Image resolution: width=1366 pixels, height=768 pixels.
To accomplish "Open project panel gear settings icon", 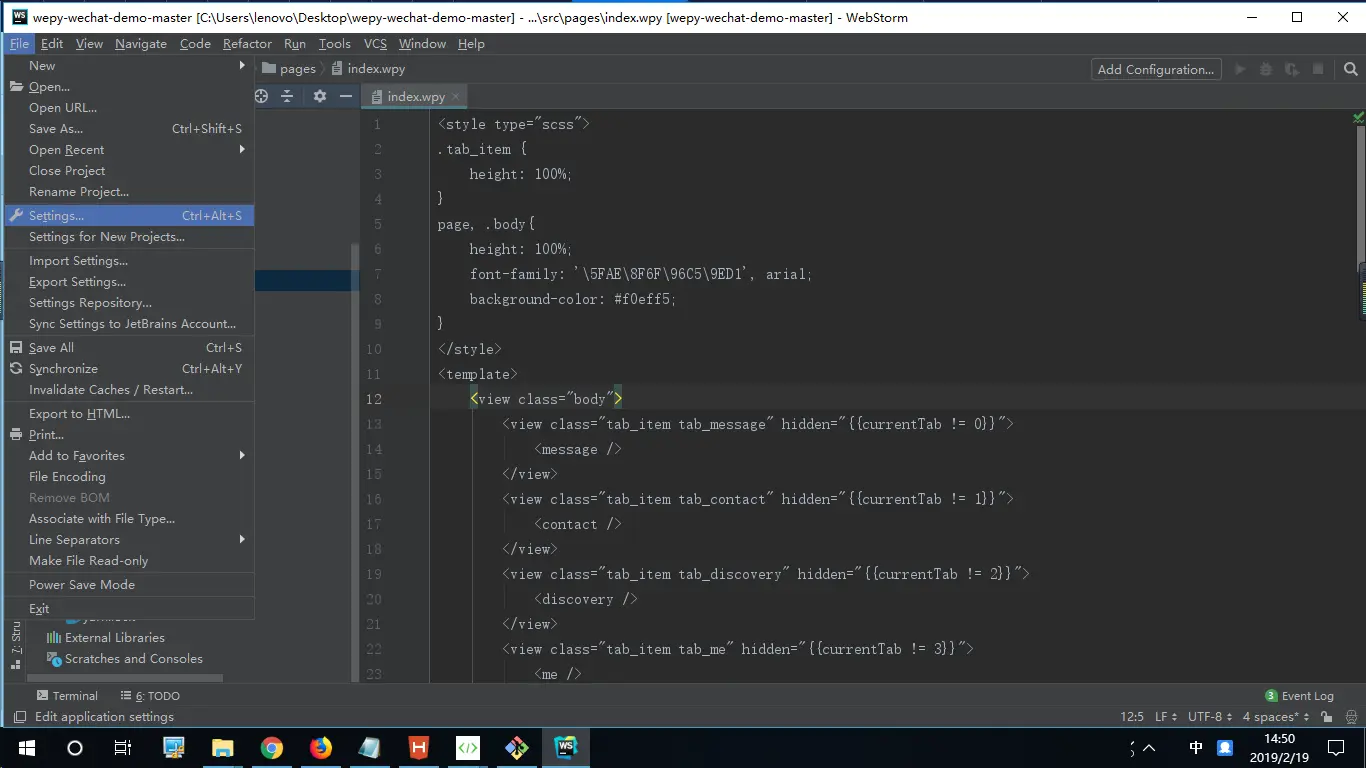I will 320,96.
